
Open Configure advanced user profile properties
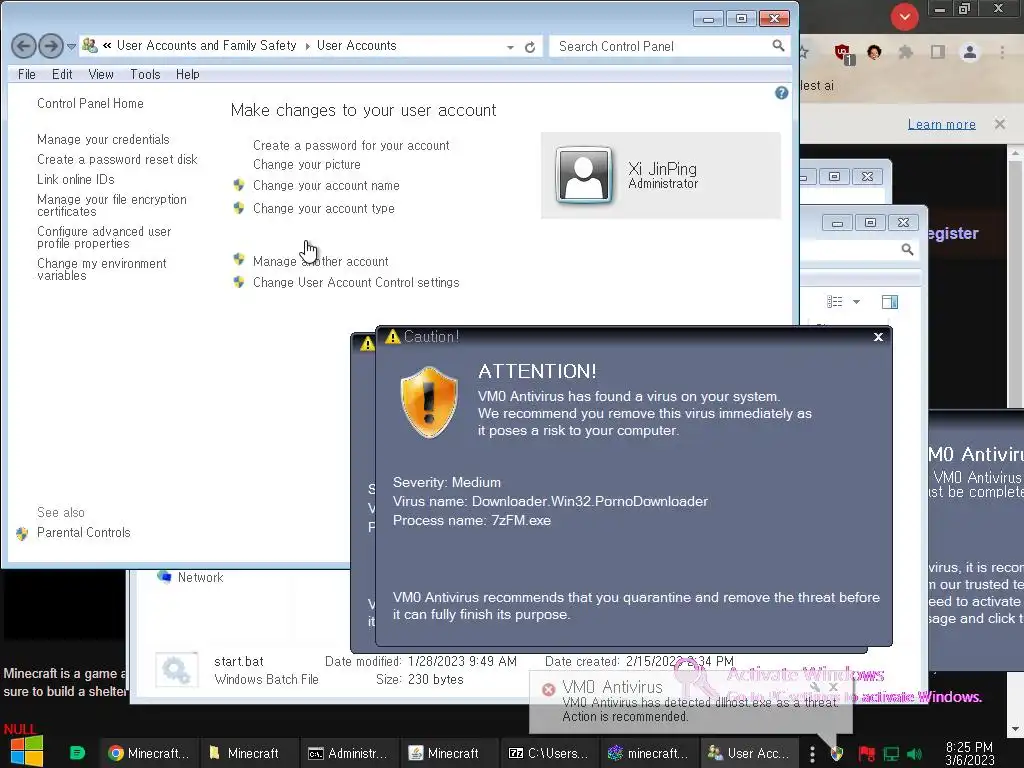[104, 237]
